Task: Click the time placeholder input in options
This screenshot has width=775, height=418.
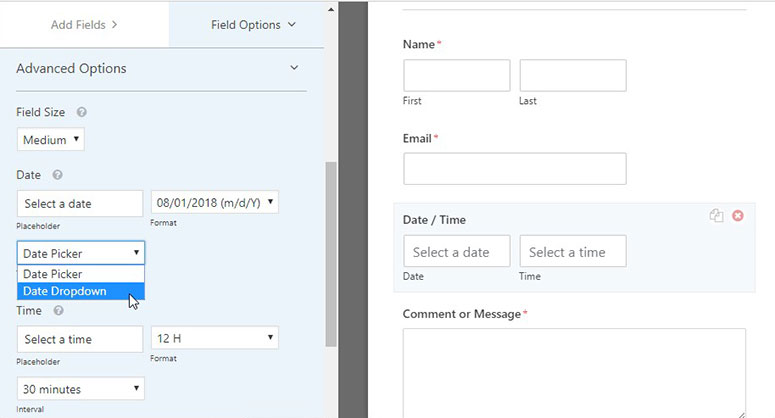Action: click(80, 339)
